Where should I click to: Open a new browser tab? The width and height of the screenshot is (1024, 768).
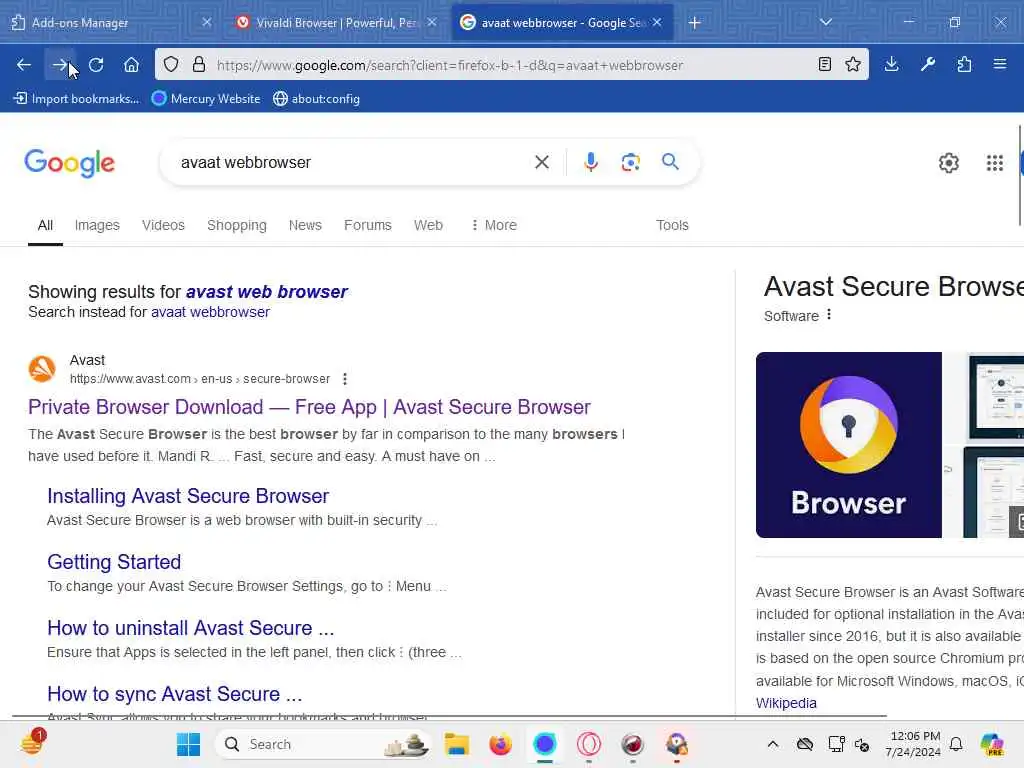coord(695,23)
